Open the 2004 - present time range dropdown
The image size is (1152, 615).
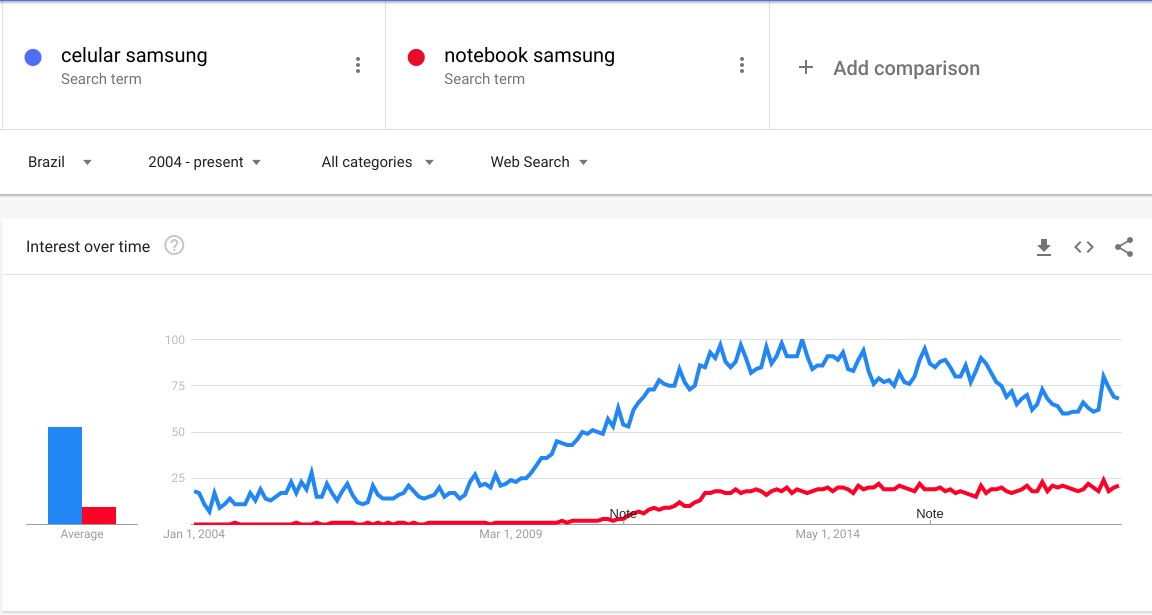click(204, 162)
